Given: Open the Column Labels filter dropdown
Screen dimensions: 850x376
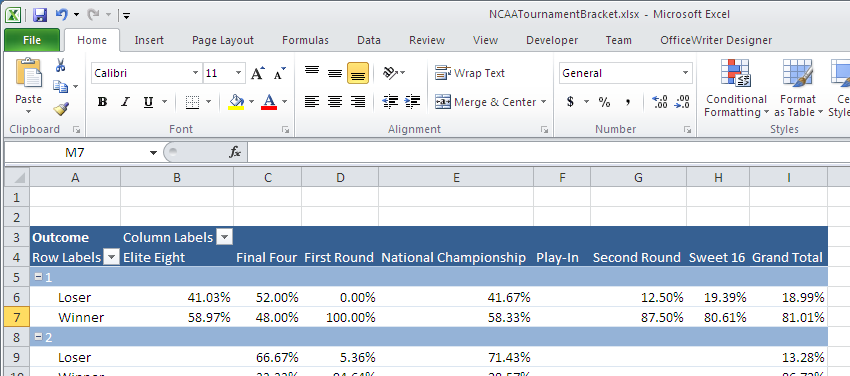Looking at the screenshot, I should pos(224,237).
